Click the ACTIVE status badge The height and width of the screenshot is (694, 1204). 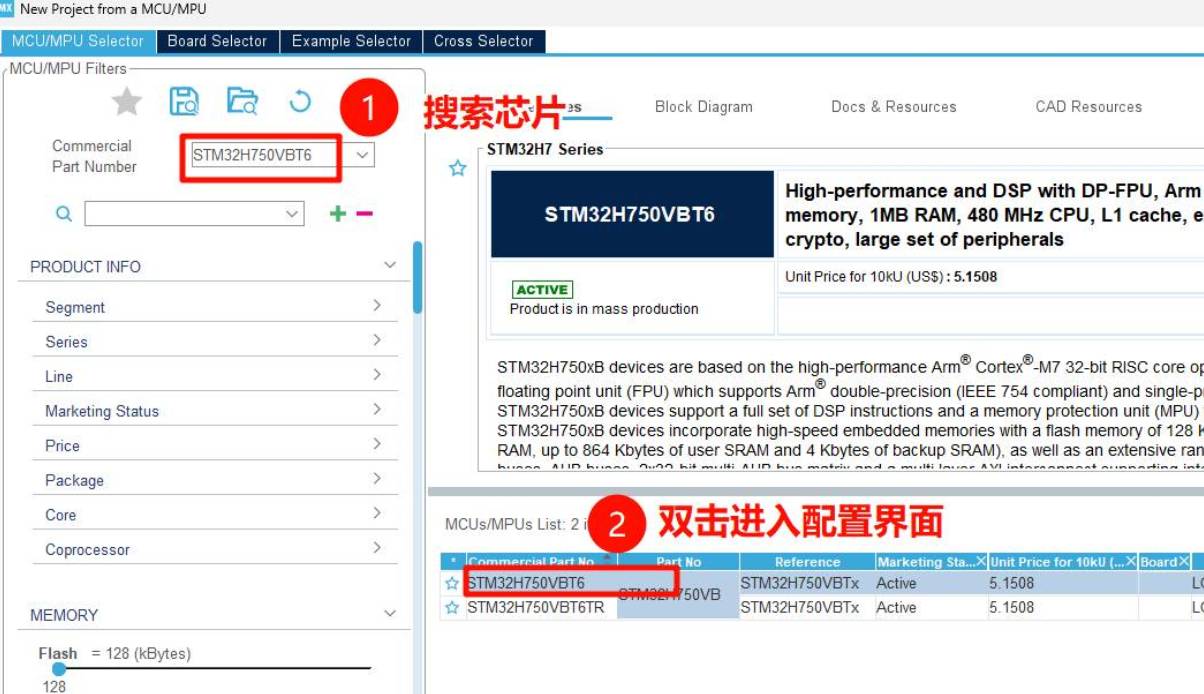pos(541,289)
